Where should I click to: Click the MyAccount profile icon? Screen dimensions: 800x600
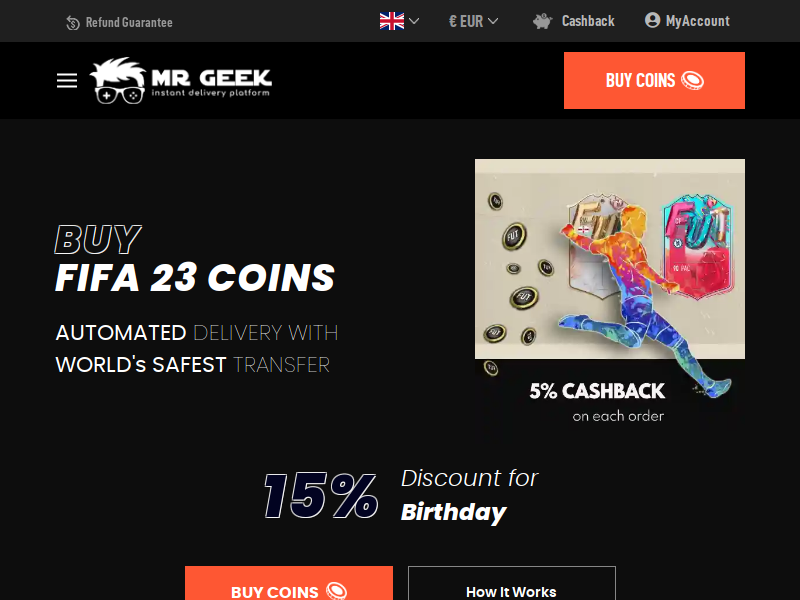[x=652, y=20]
